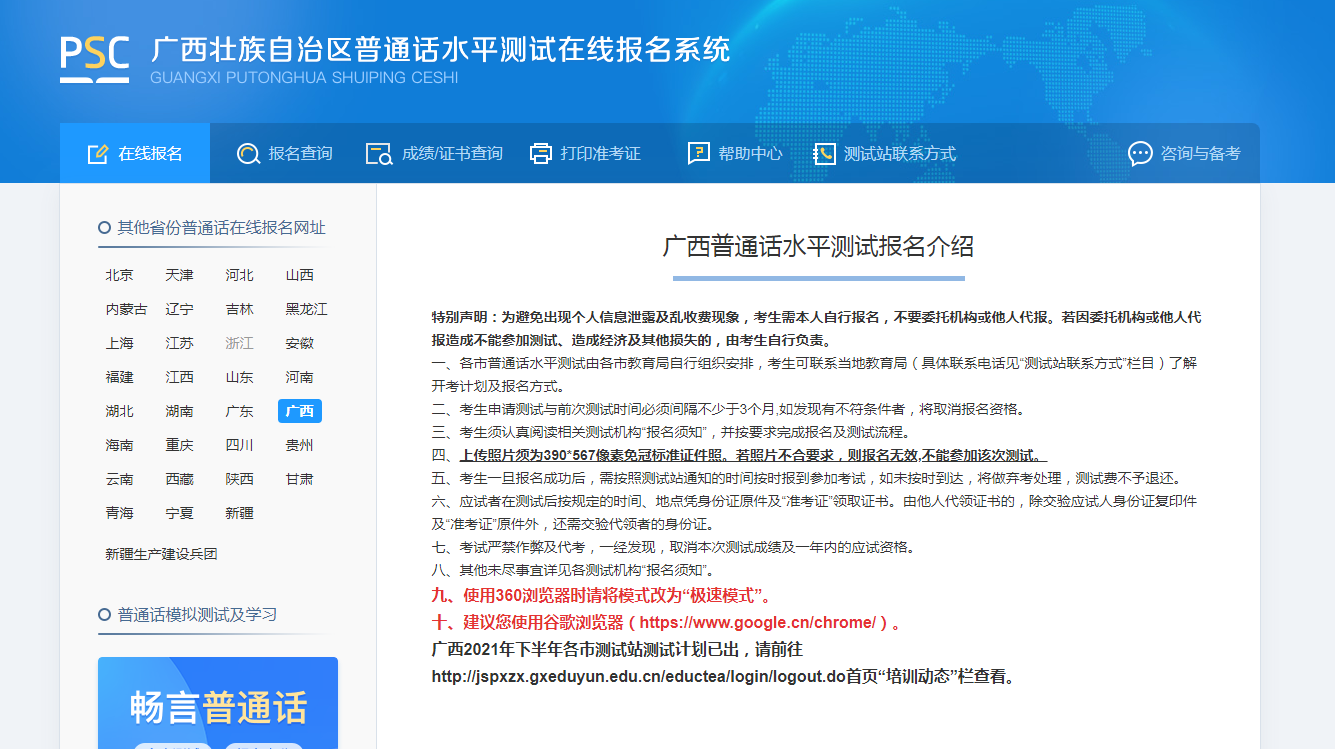This screenshot has width=1335, height=749.
Task: Open the 帮助中心 menu item
Action: 750,154
